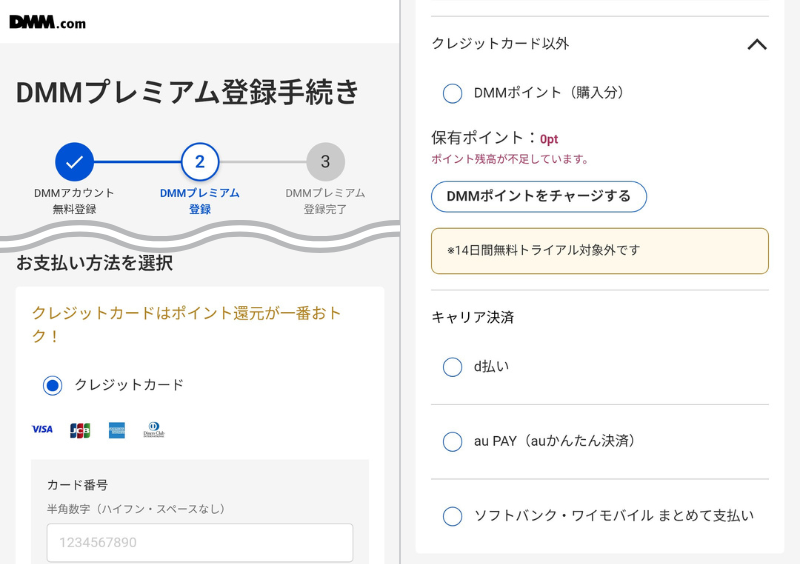Click the step 3 circle indicator

pyautogui.click(x=326, y=162)
